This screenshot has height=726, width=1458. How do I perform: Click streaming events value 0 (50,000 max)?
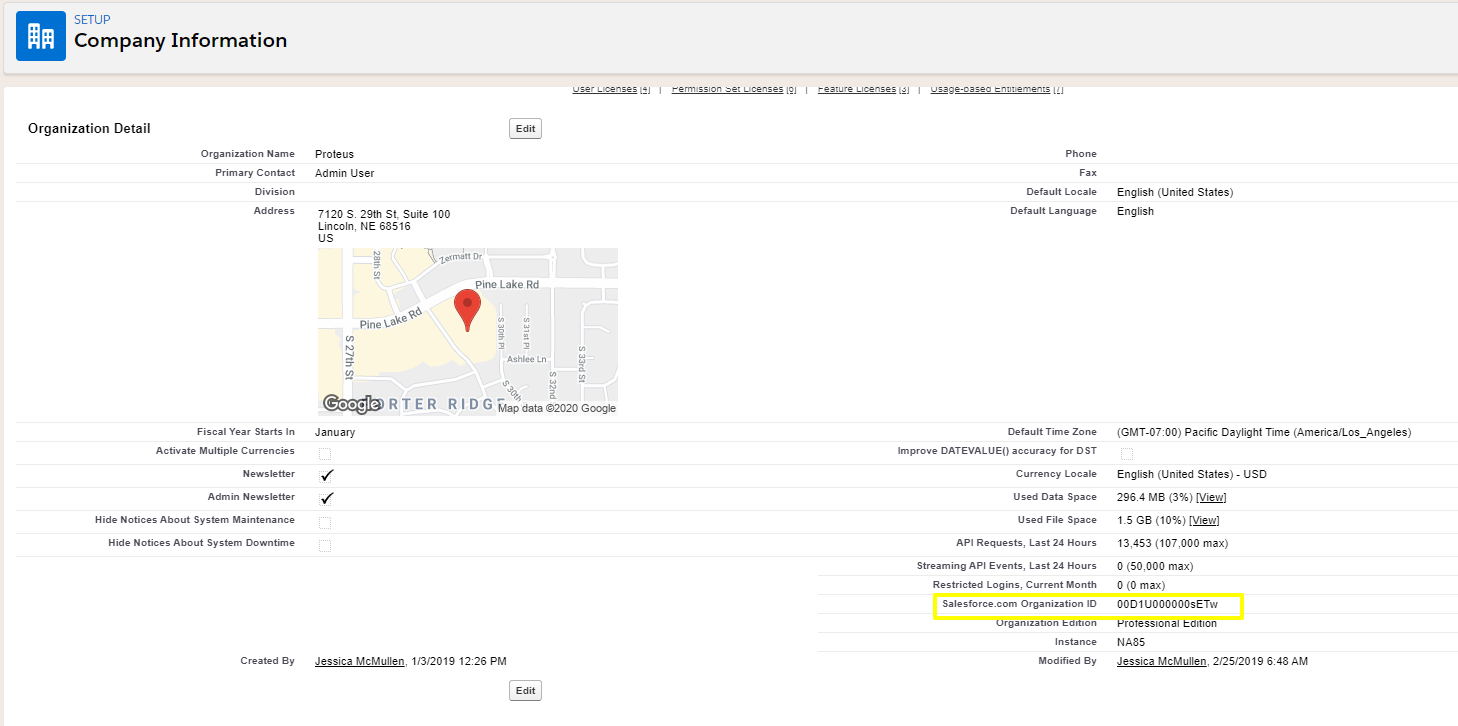(x=1155, y=566)
